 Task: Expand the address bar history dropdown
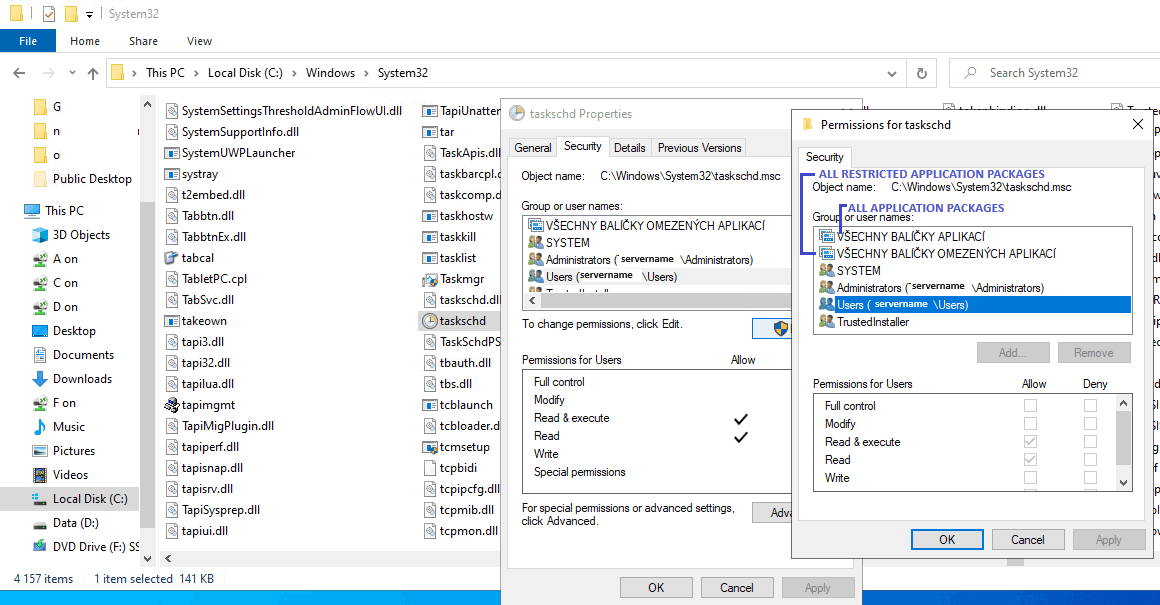pos(891,73)
